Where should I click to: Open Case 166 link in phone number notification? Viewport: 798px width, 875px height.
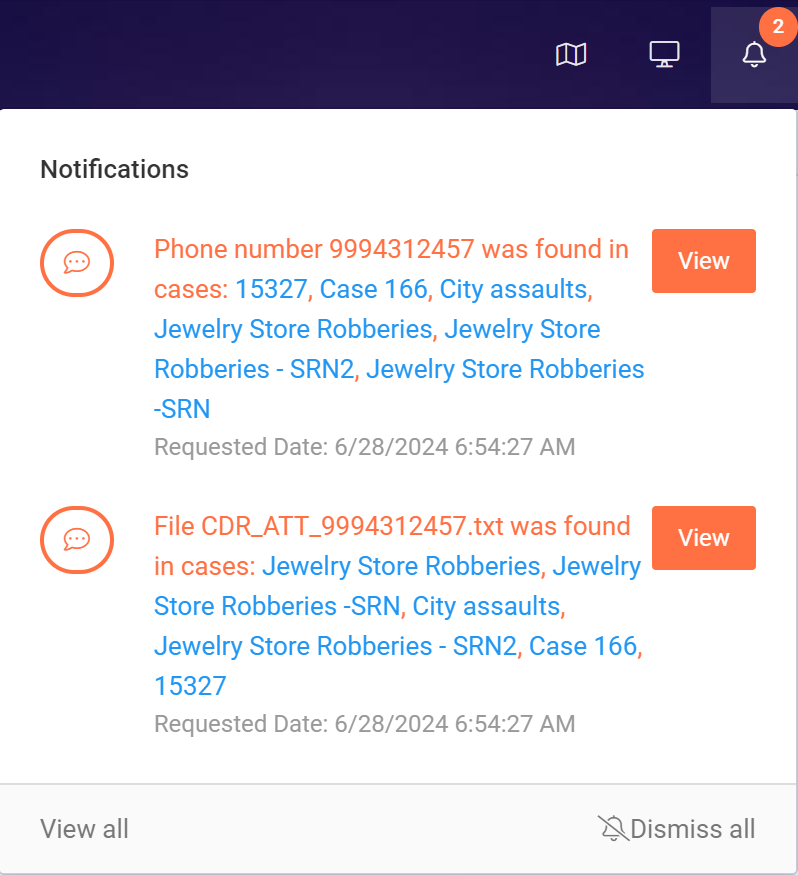374,289
